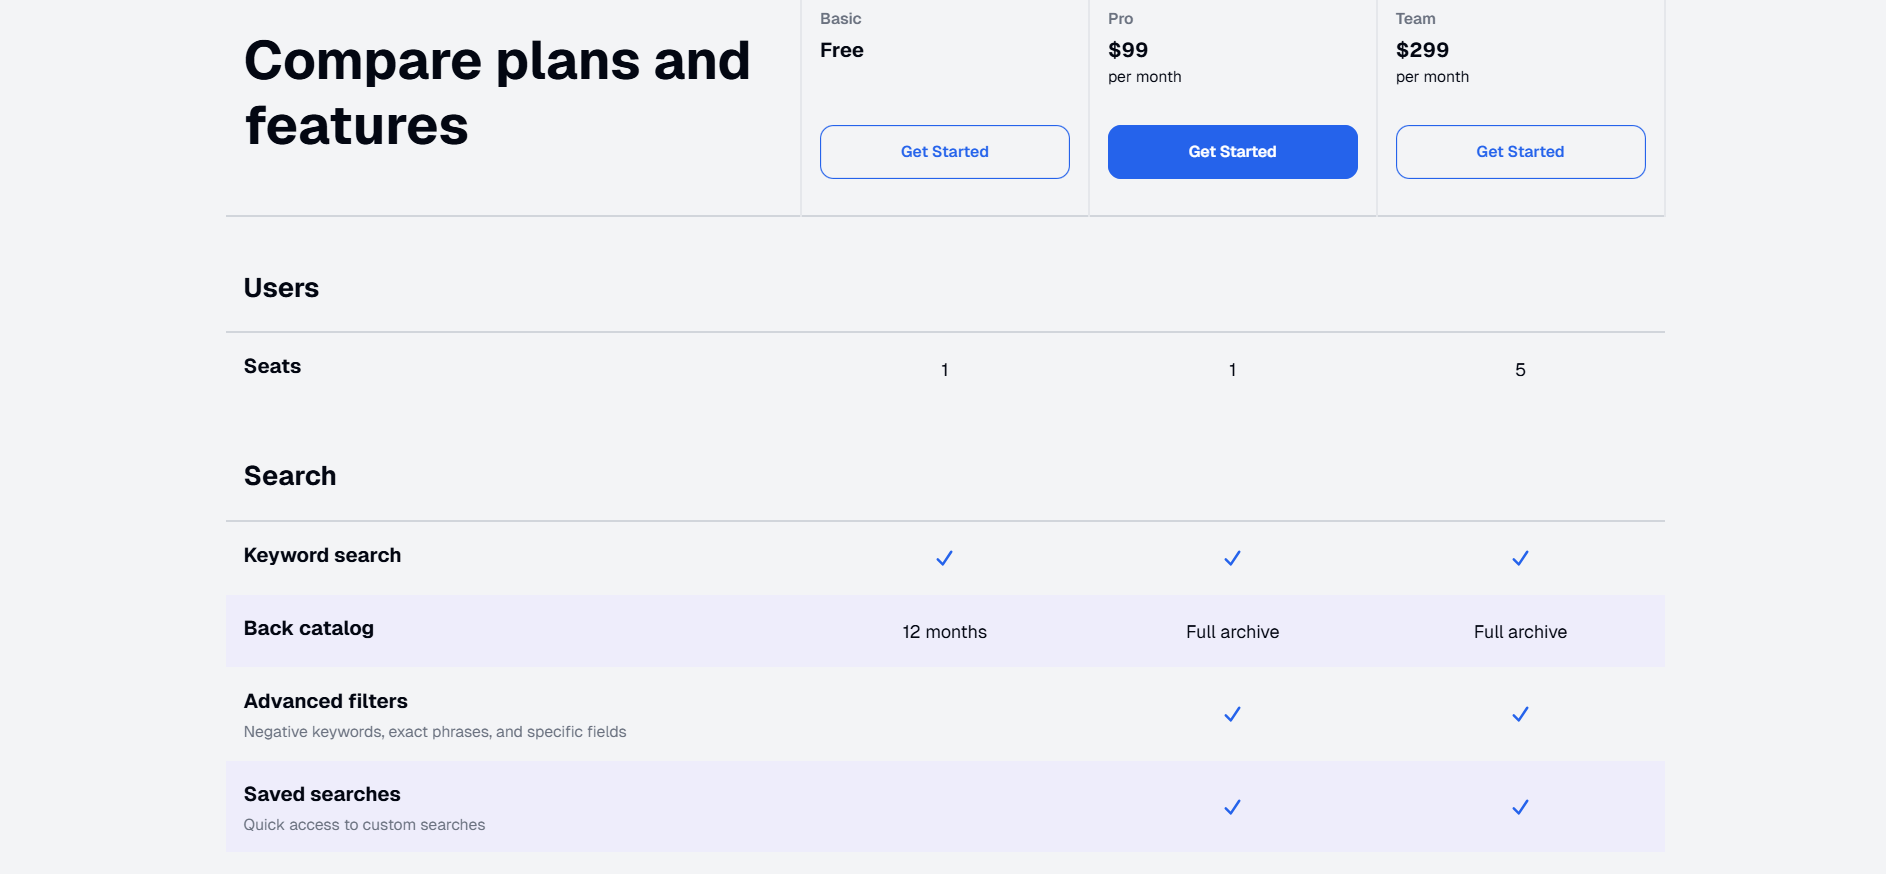
Task: Click the Team plan saved searches checkmark
Action: pos(1520,807)
